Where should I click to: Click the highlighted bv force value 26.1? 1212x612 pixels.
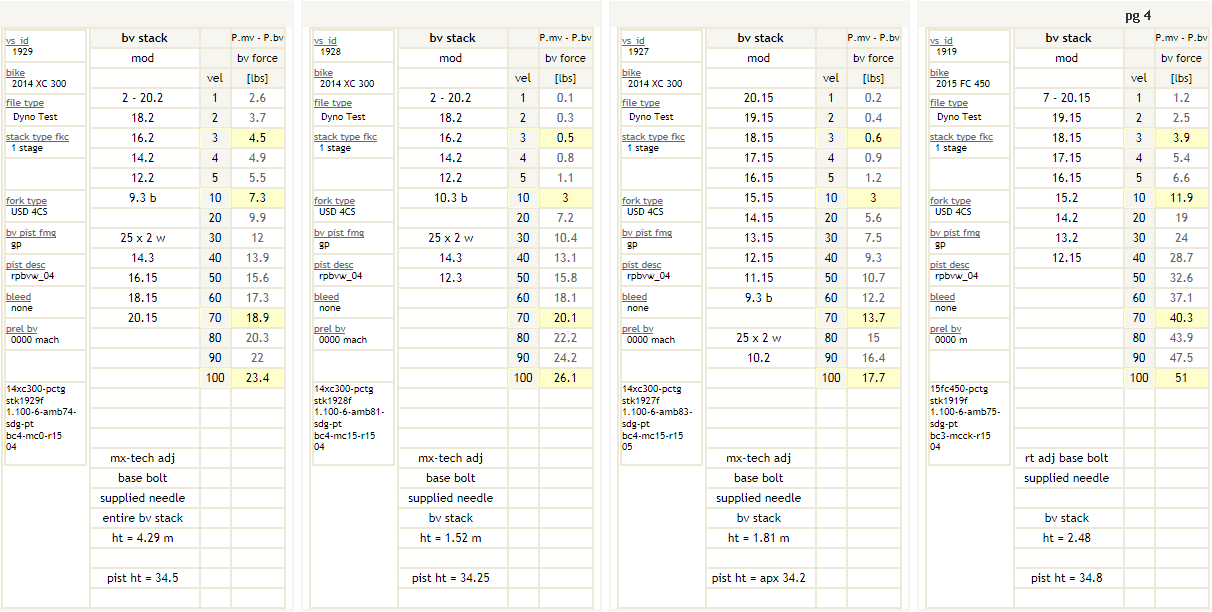[x=565, y=378]
